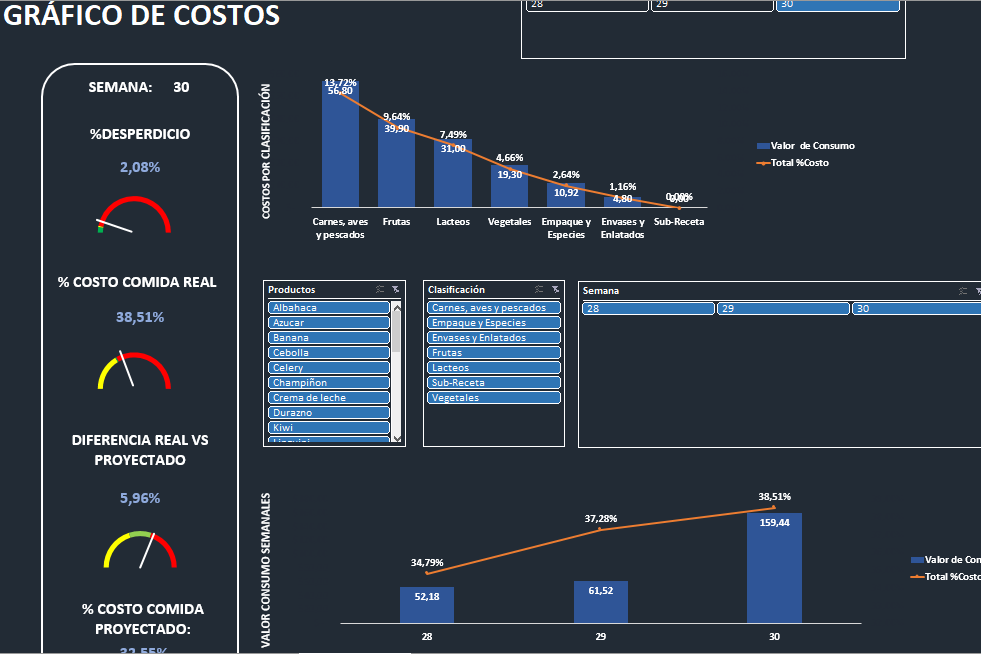
Task: Select the Valor de Consumo legend swatch
Action: point(763,146)
